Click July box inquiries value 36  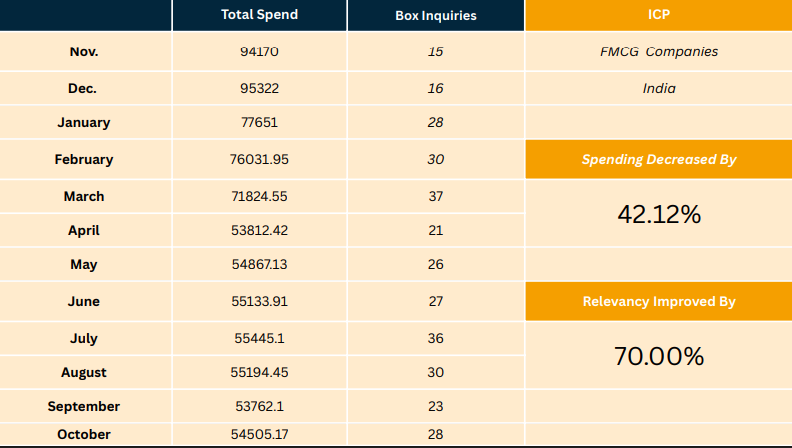point(436,338)
